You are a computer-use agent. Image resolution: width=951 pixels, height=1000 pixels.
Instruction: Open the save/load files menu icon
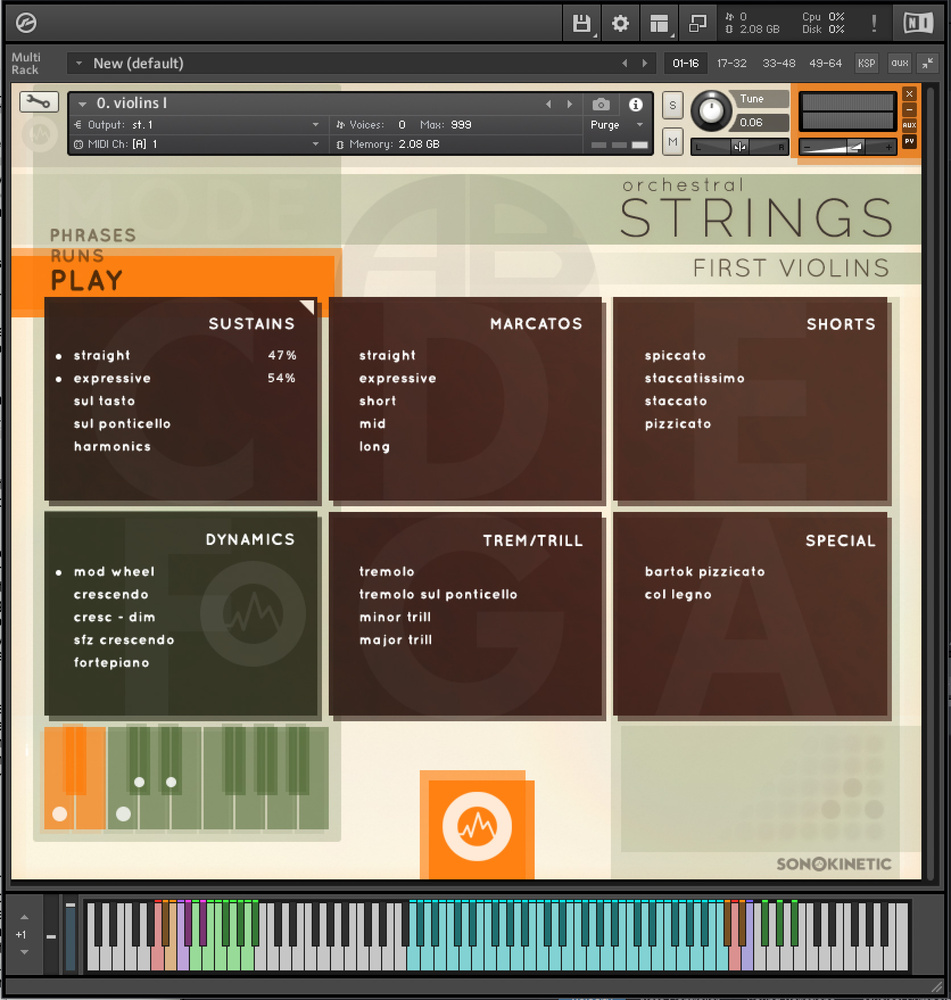point(581,23)
